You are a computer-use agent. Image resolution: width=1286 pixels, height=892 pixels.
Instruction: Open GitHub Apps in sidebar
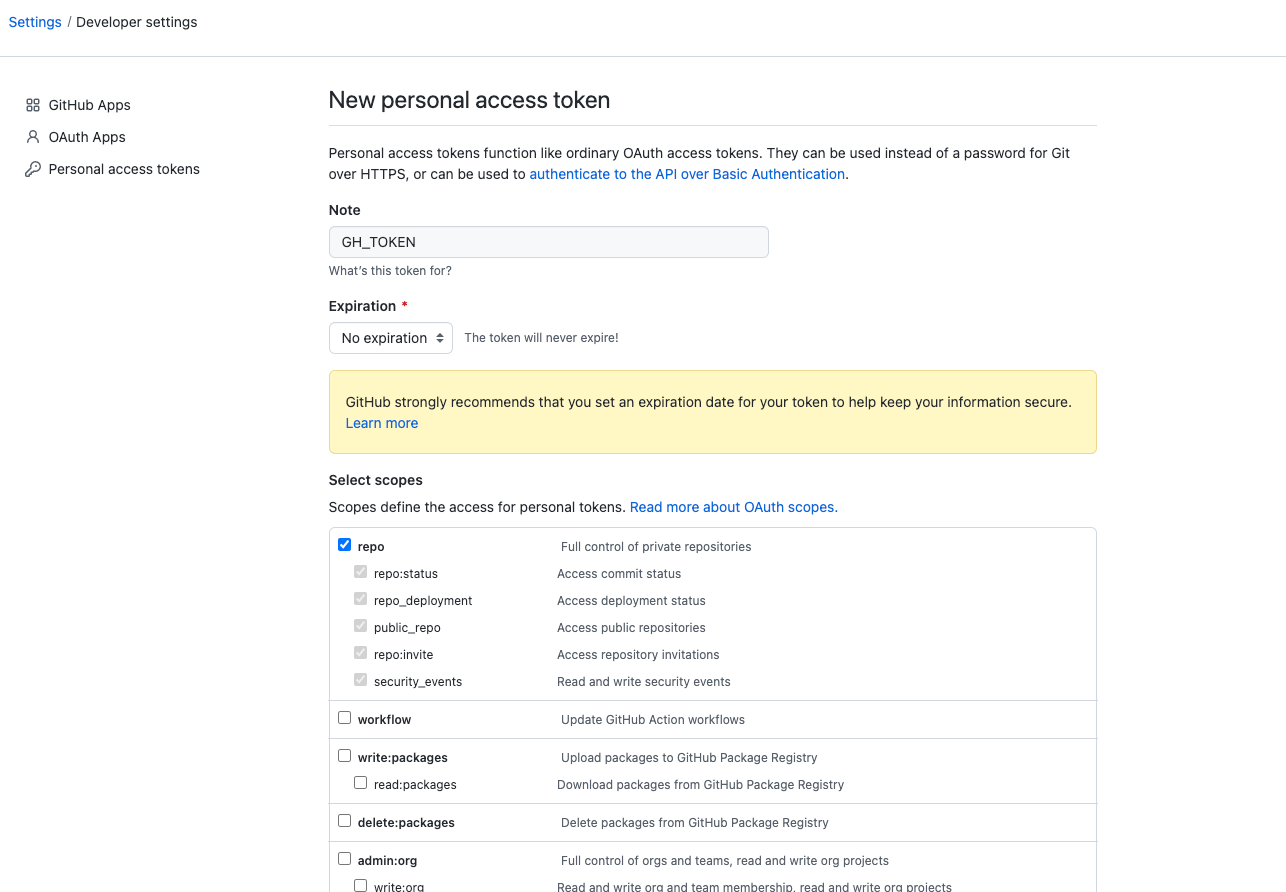pyautogui.click(x=89, y=105)
